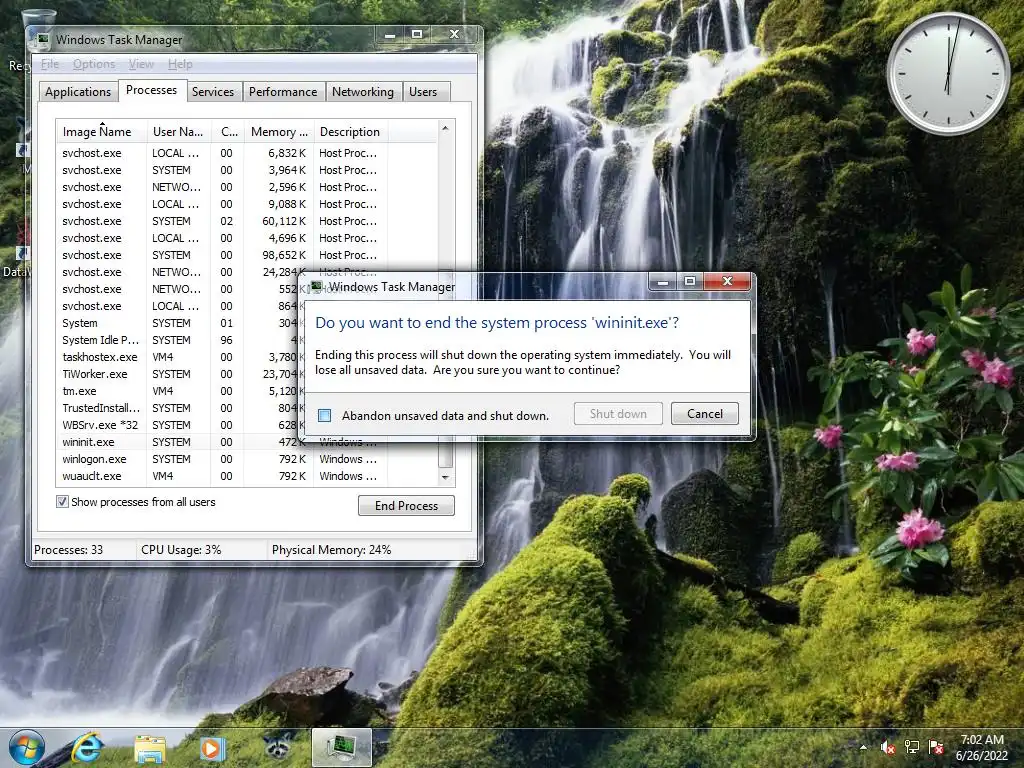Uncheck 'Show processes from all users'
1024x768 pixels.
coord(62,502)
